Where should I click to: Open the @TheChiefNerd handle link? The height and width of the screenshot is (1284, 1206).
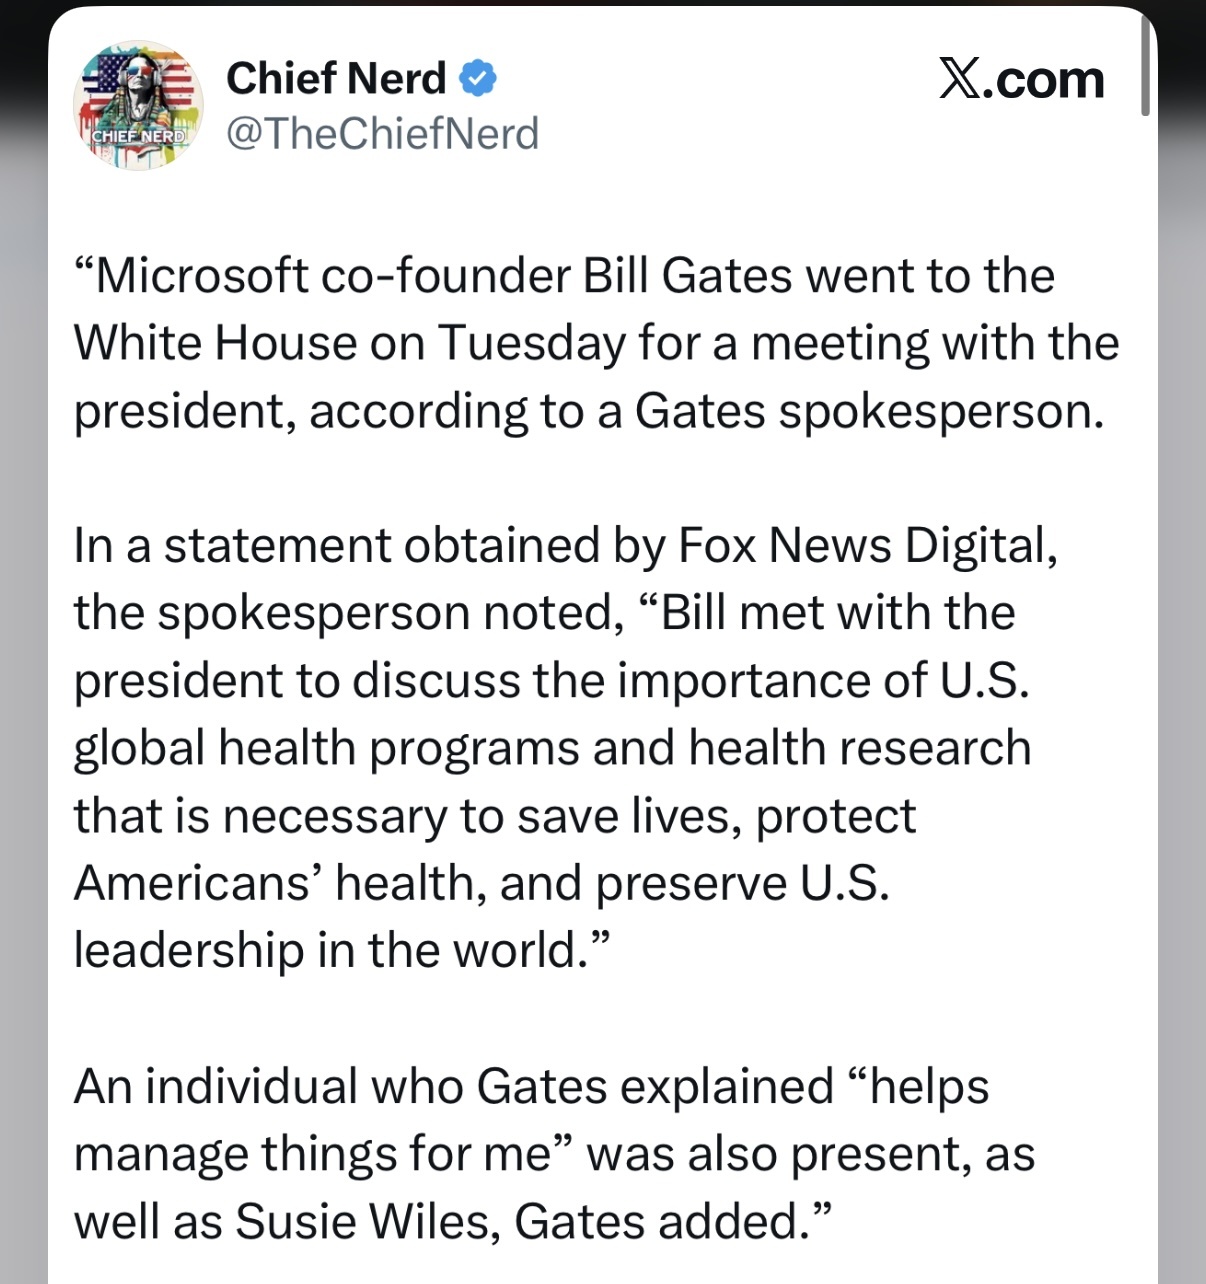pos(383,133)
